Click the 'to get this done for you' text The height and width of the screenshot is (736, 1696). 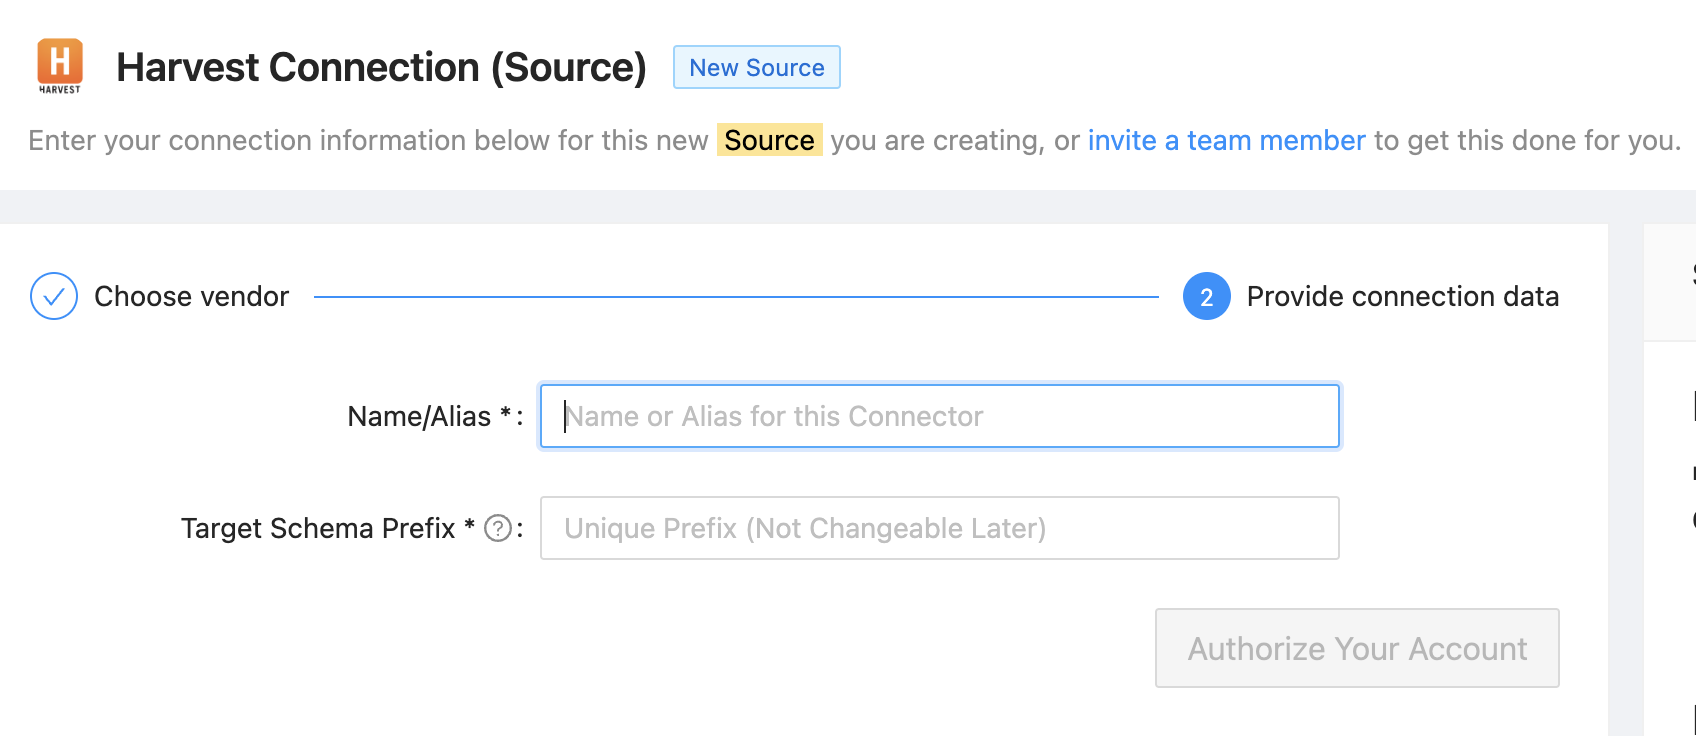coord(1527,141)
